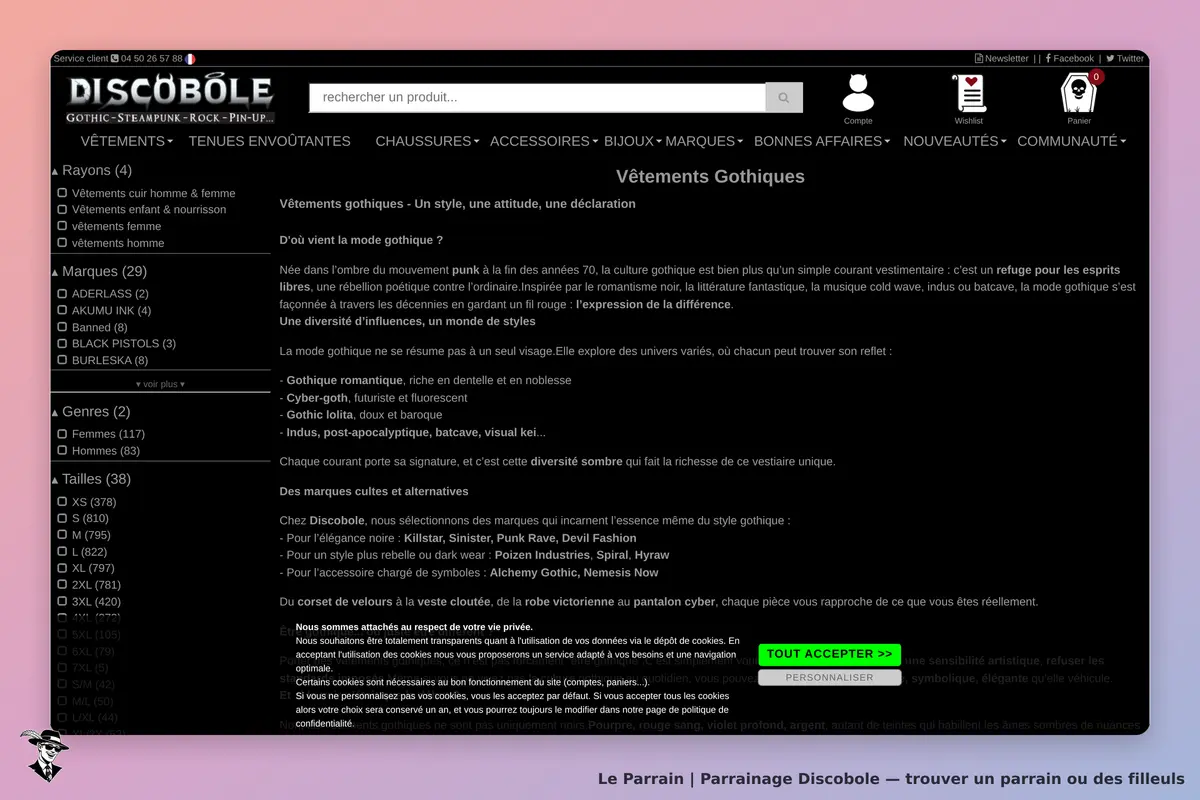
Task: Check the Femmes (117) genre filter
Action: (x=62, y=434)
